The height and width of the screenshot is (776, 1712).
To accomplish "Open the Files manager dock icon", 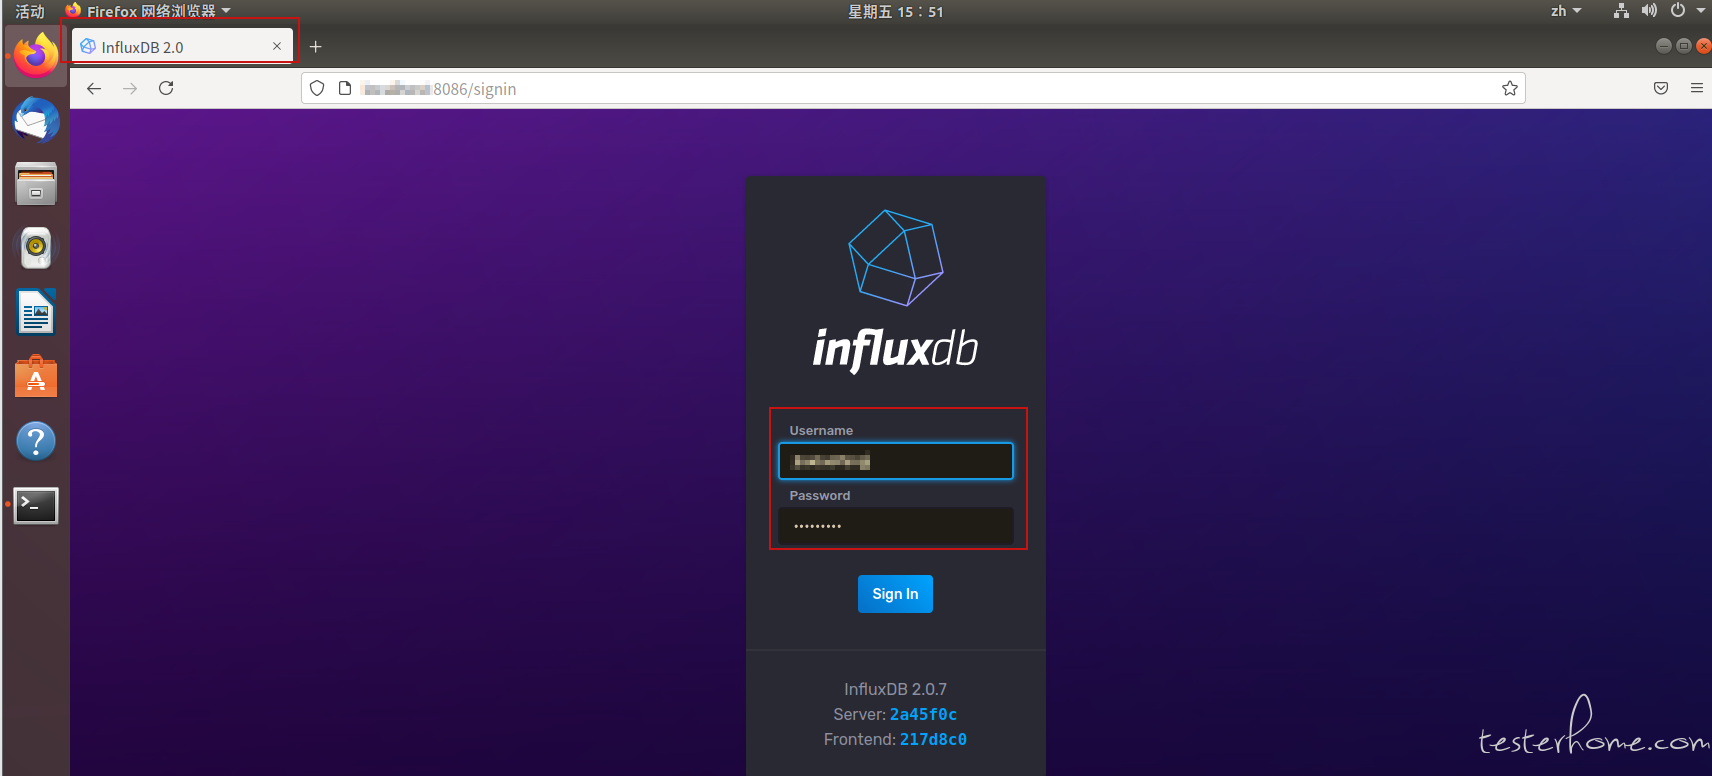I will click(36, 184).
